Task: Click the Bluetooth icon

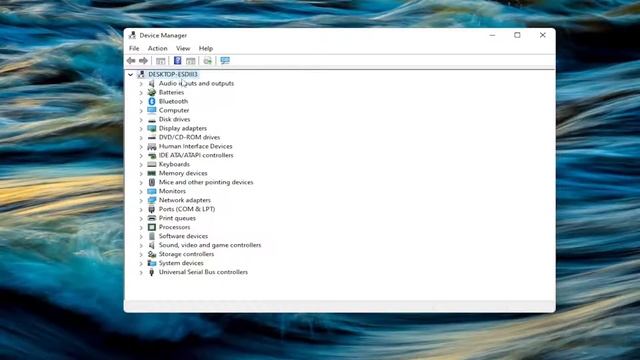Action: pyautogui.click(x=151, y=101)
